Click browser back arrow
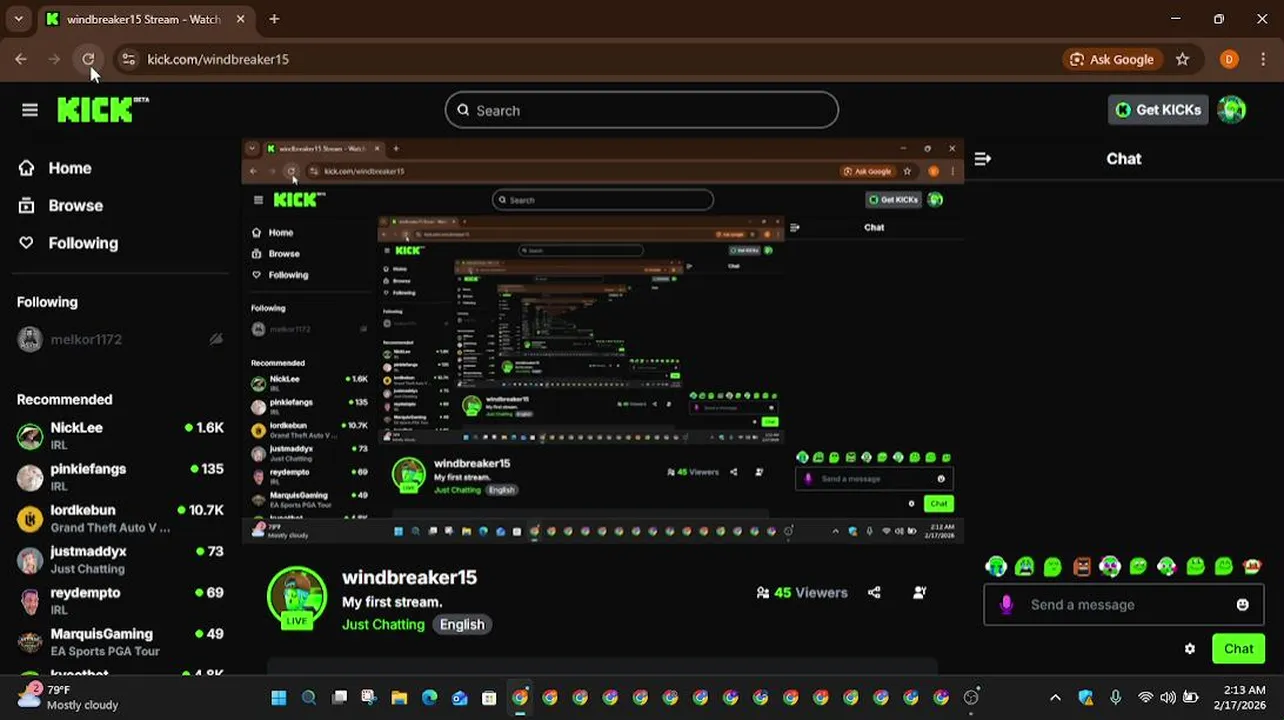1284x720 pixels. [21, 59]
